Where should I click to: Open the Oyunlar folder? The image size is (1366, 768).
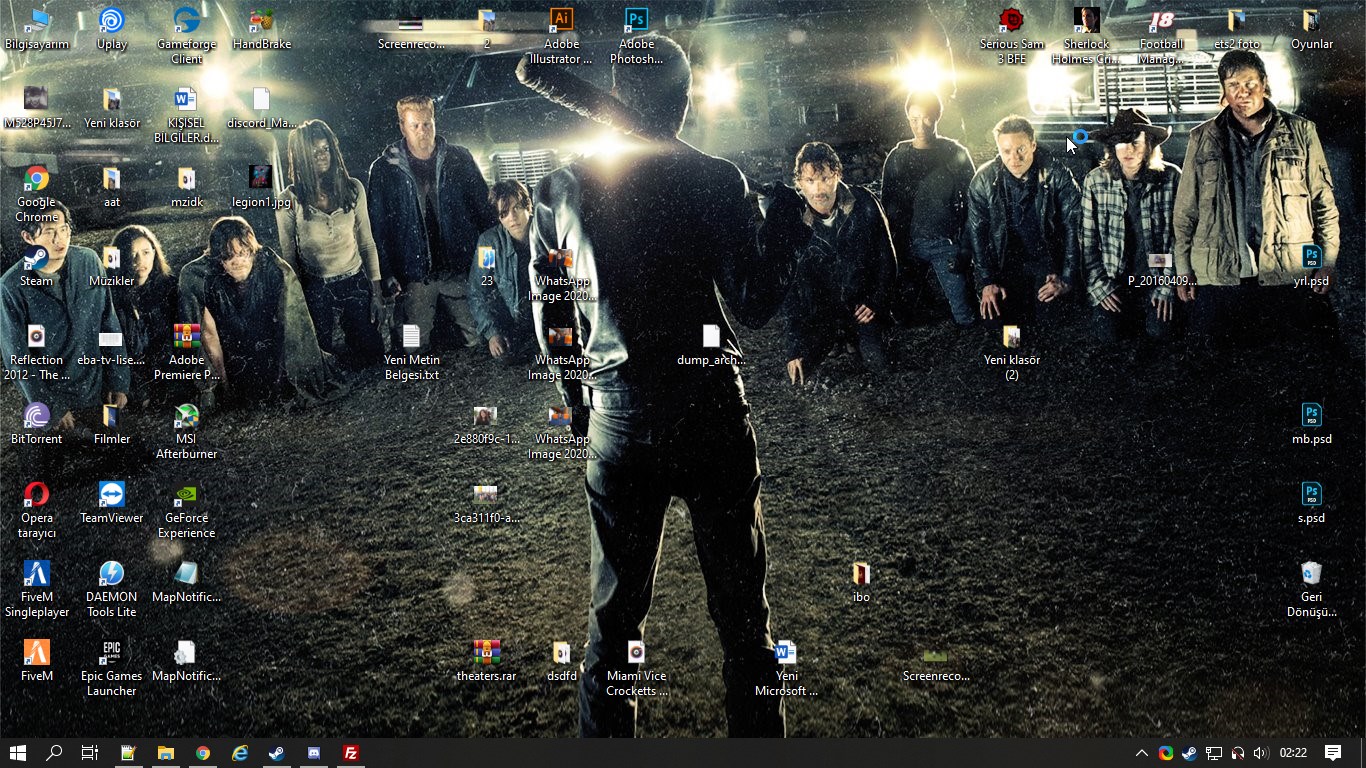tap(1311, 29)
